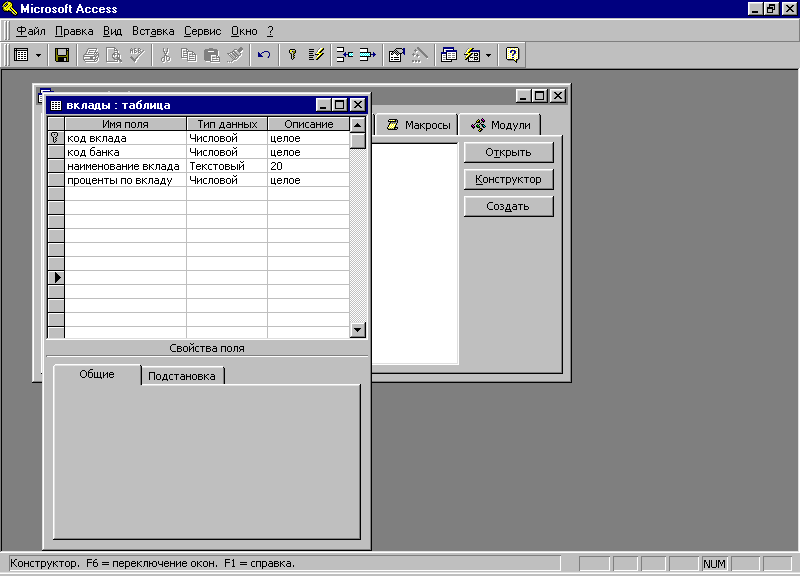Click scroll down arrow in table grid
The height and width of the screenshot is (576, 800).
(358, 330)
